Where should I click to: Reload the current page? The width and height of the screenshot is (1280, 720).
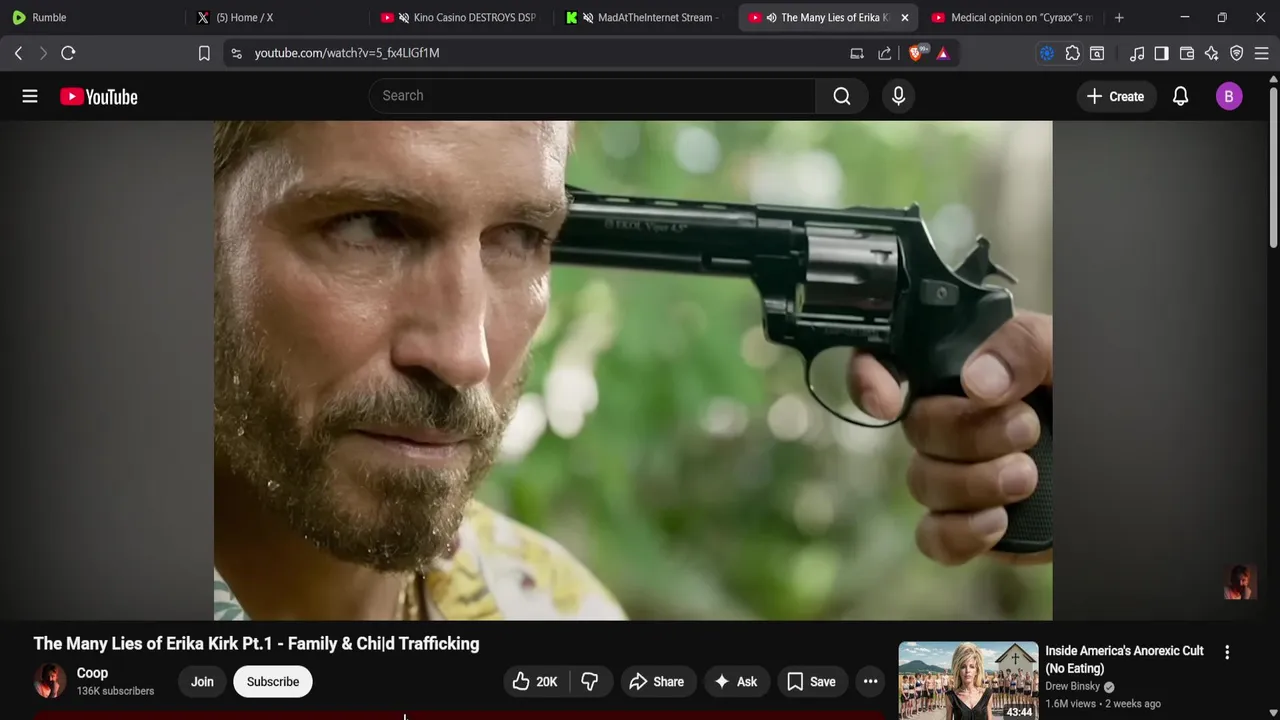click(68, 53)
